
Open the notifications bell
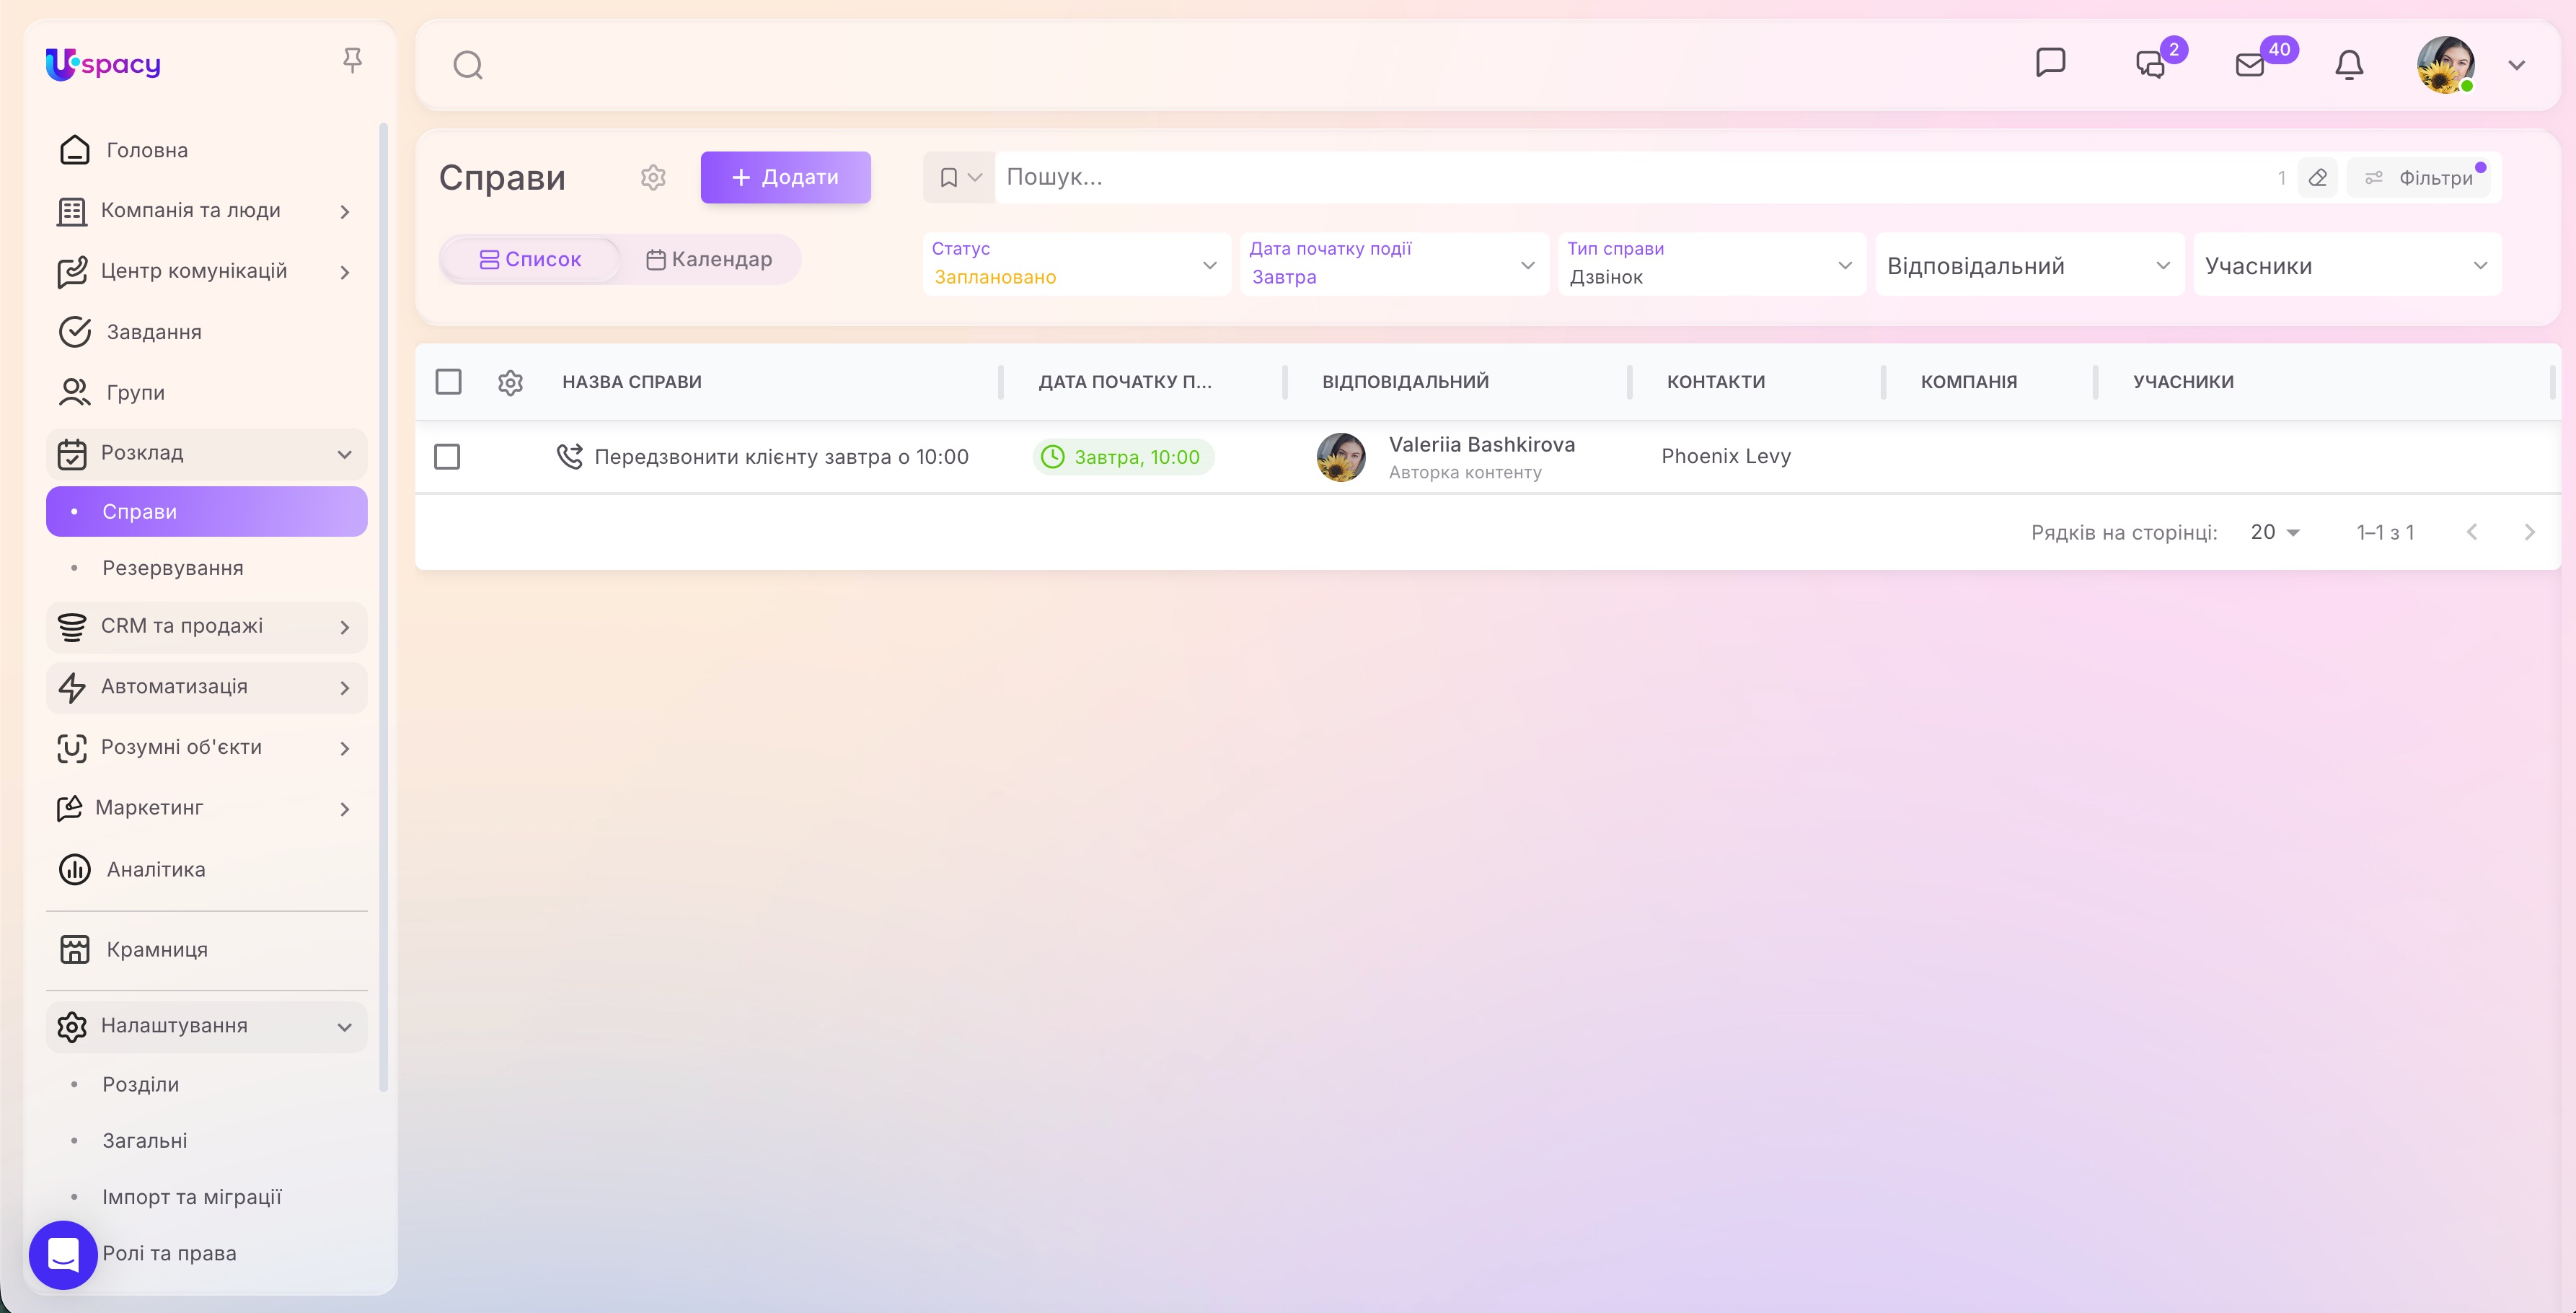(2349, 65)
